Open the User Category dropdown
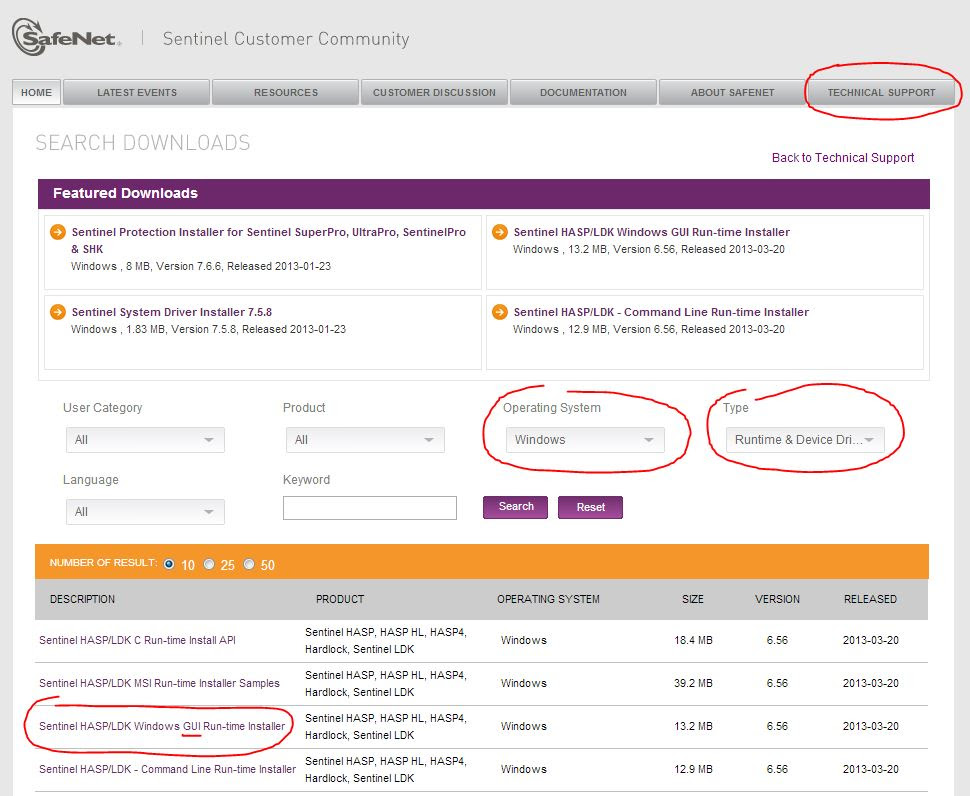This screenshot has width=970, height=796. 145,440
